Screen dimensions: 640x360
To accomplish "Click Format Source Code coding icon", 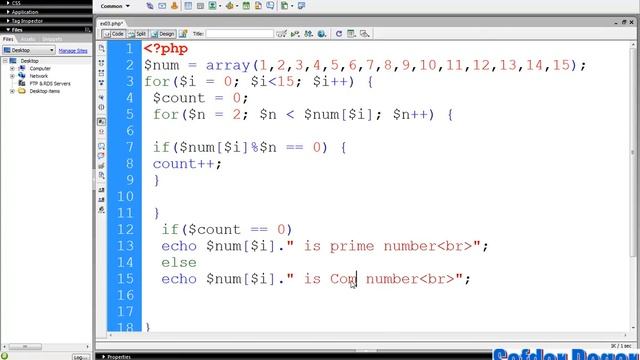I will point(102,210).
